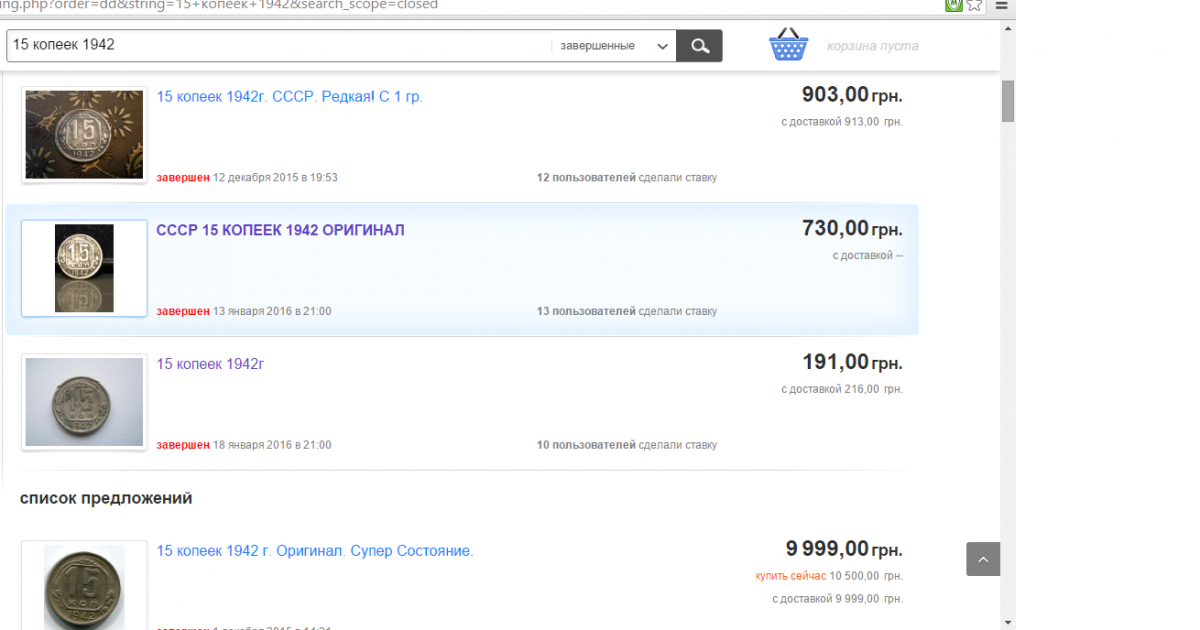Open the browser hamburger menu
Viewport: 1200px width, 630px height.
tap(1001, 5)
